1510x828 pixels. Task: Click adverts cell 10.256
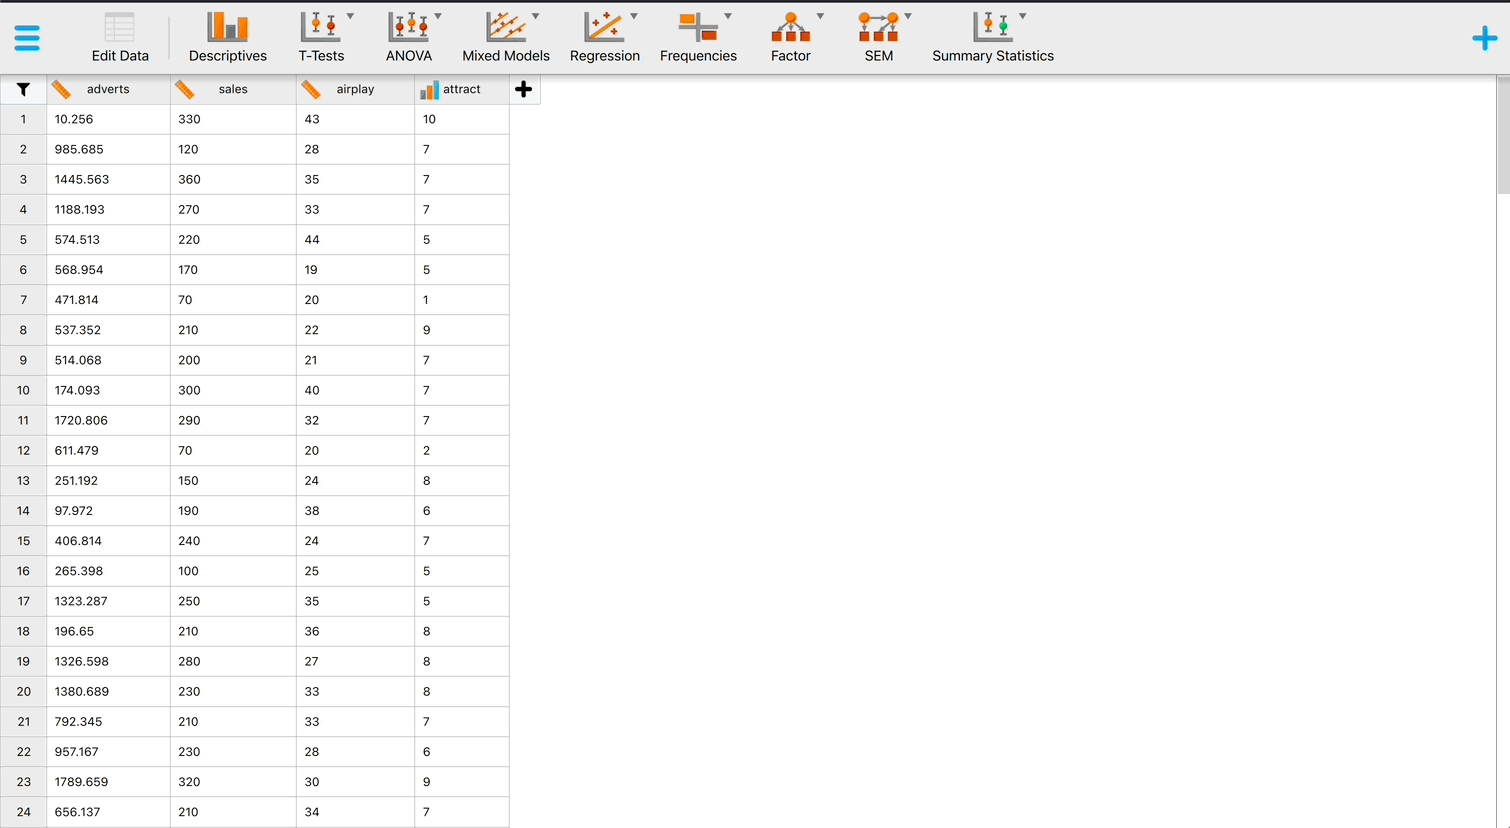coord(108,119)
